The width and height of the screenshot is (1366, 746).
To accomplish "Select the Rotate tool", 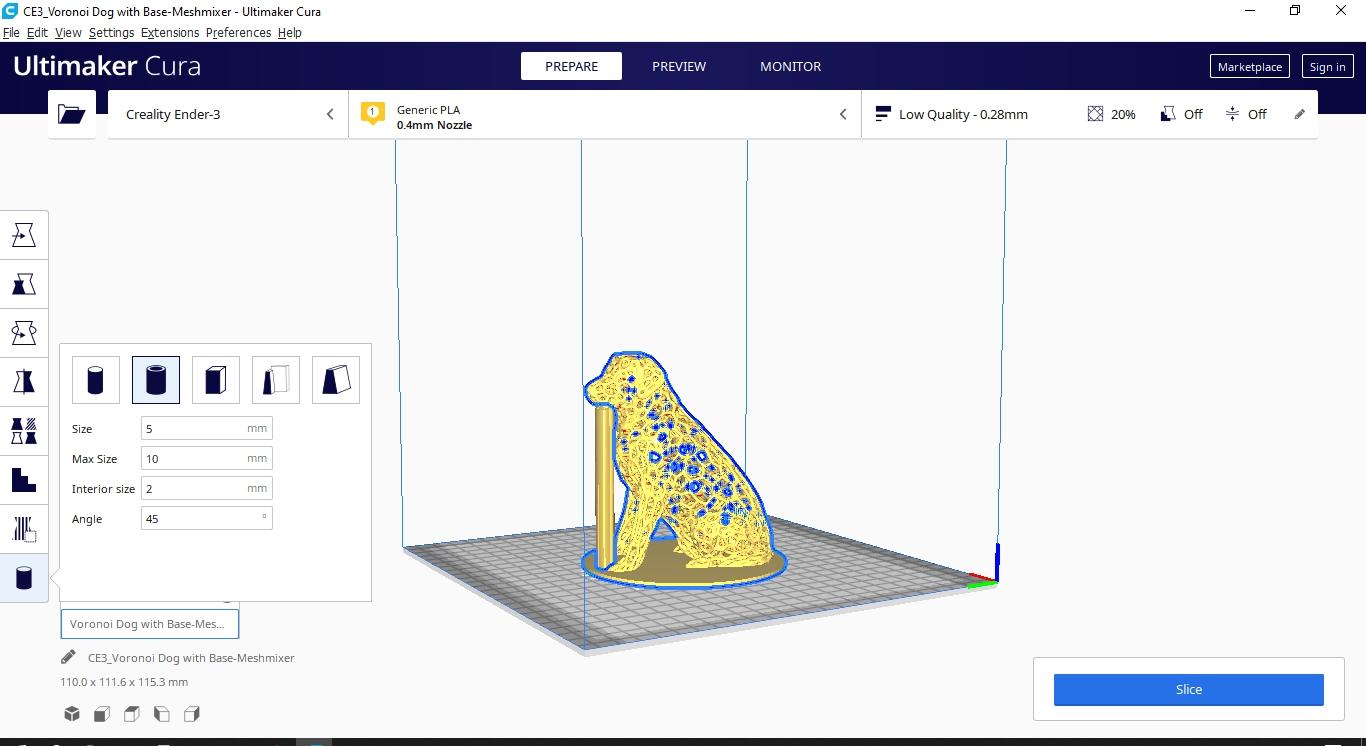I will [x=24, y=333].
